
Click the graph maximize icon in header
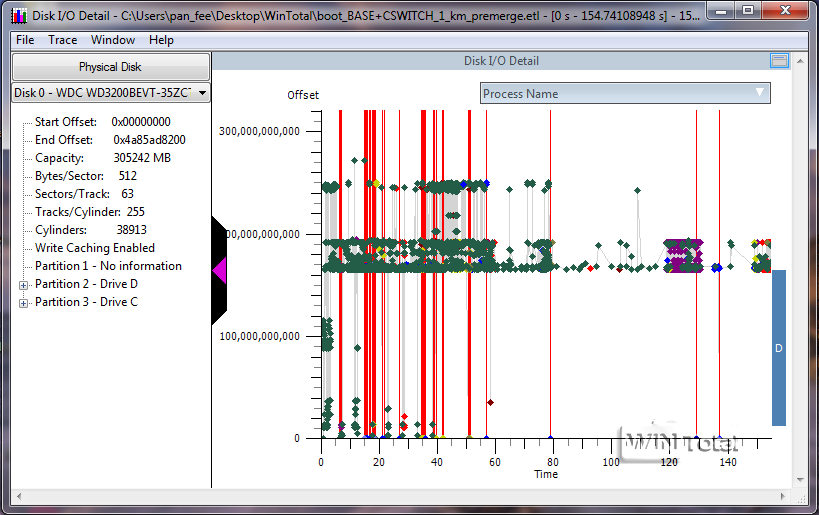tap(779, 61)
